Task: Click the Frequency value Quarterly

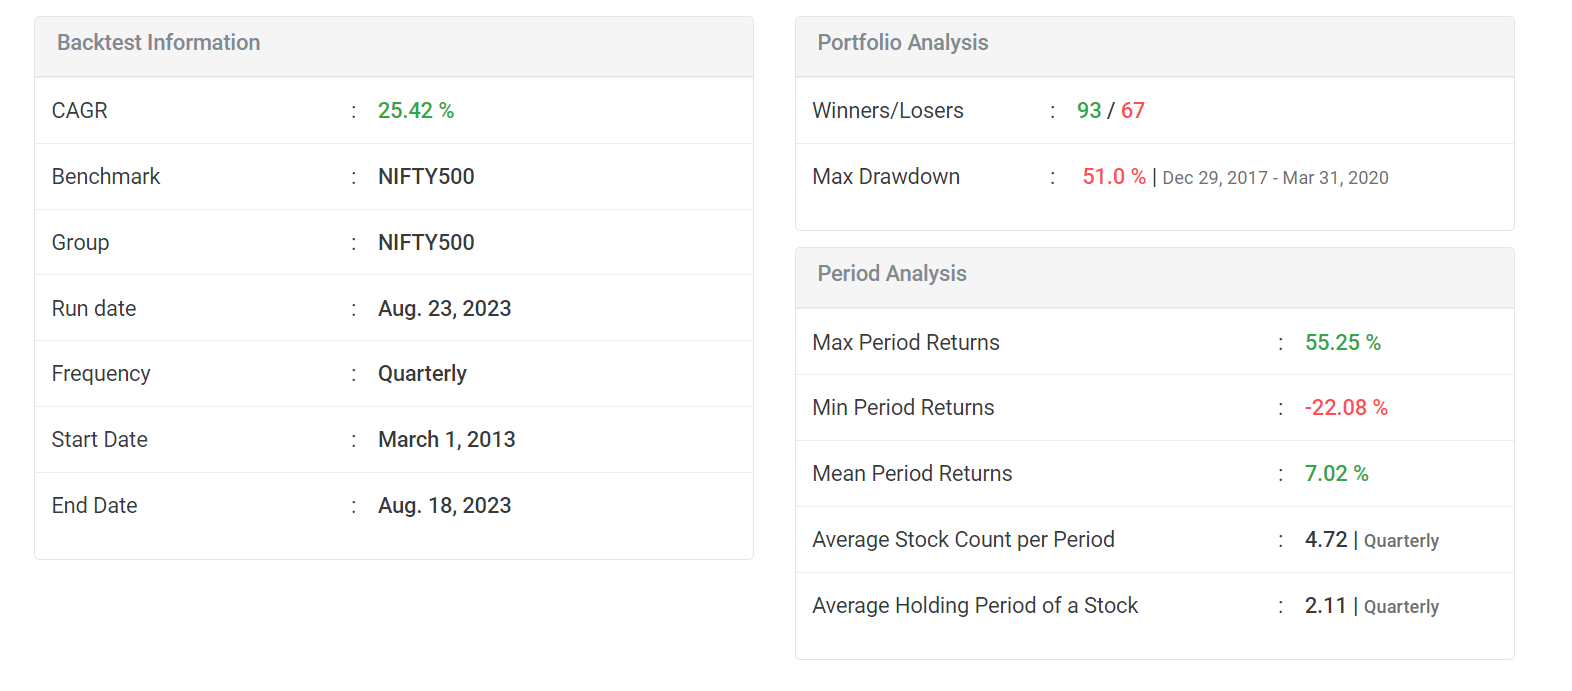Action: tap(422, 374)
